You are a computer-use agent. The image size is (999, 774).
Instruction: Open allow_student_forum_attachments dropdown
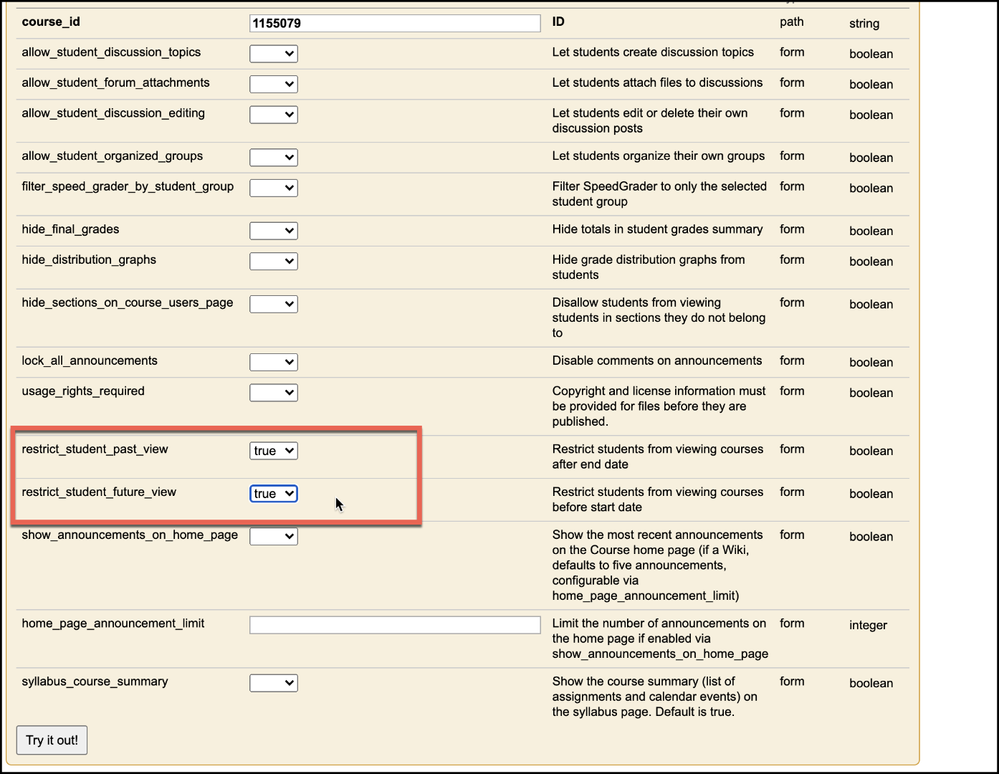273,84
